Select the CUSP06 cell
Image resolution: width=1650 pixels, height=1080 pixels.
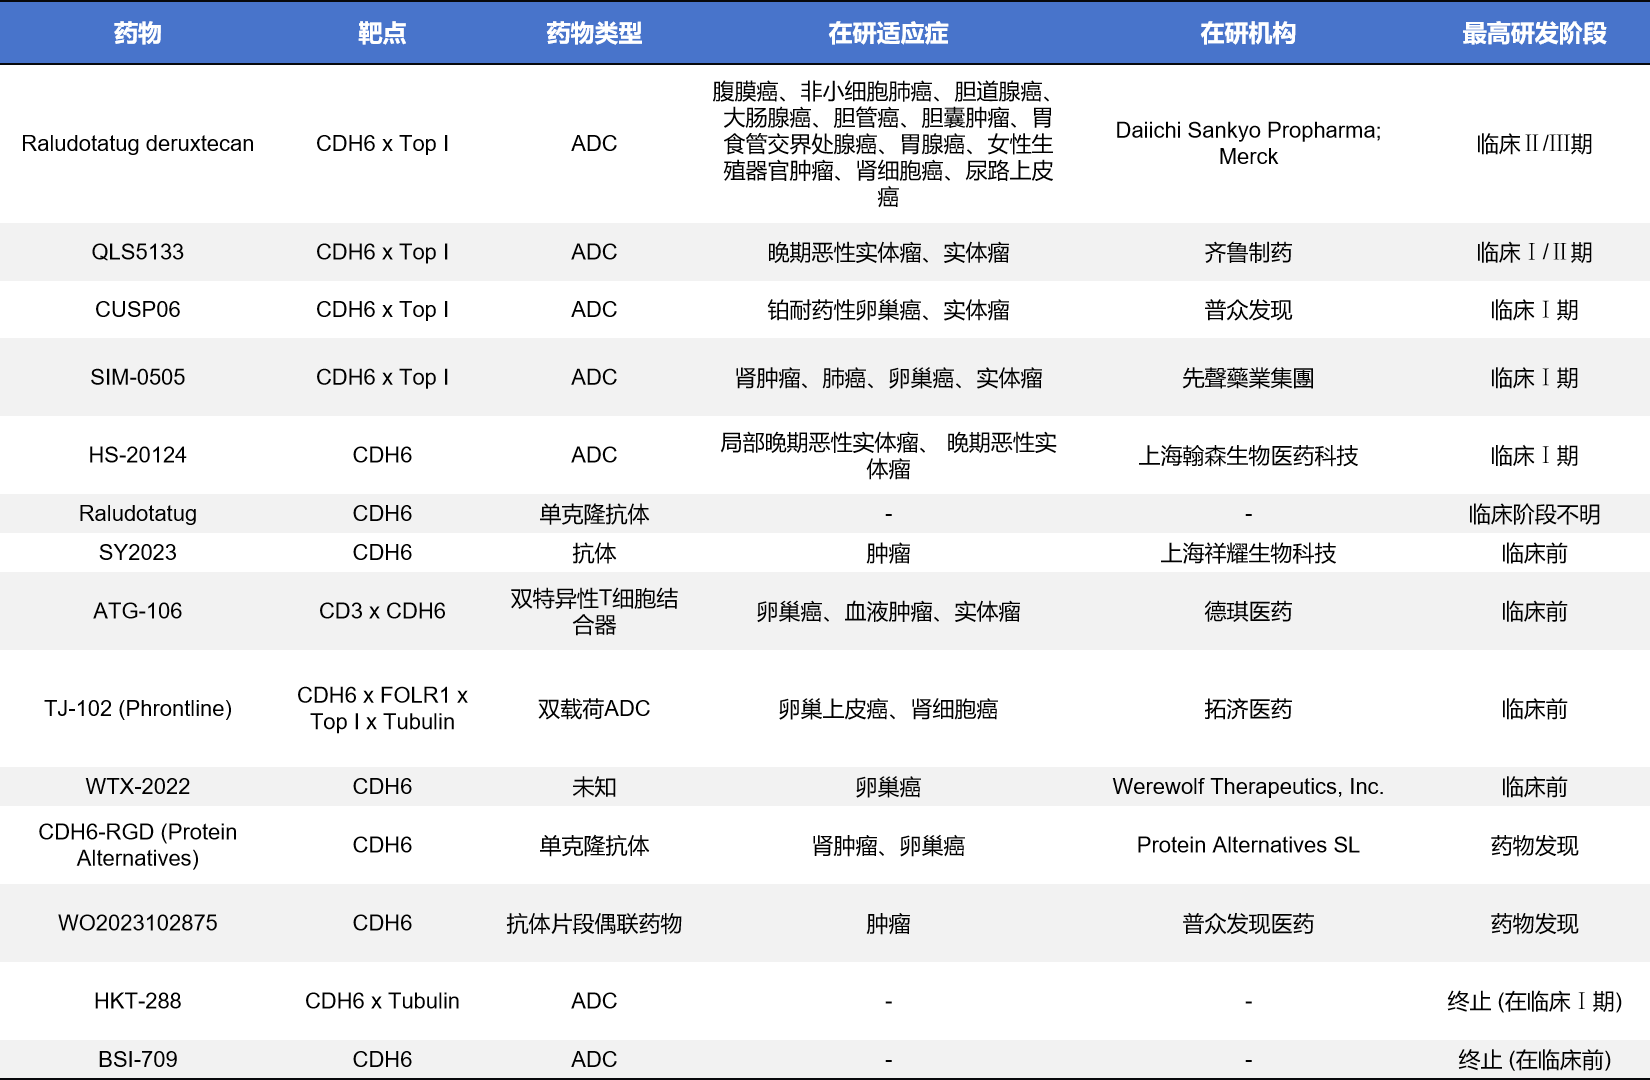[138, 310]
